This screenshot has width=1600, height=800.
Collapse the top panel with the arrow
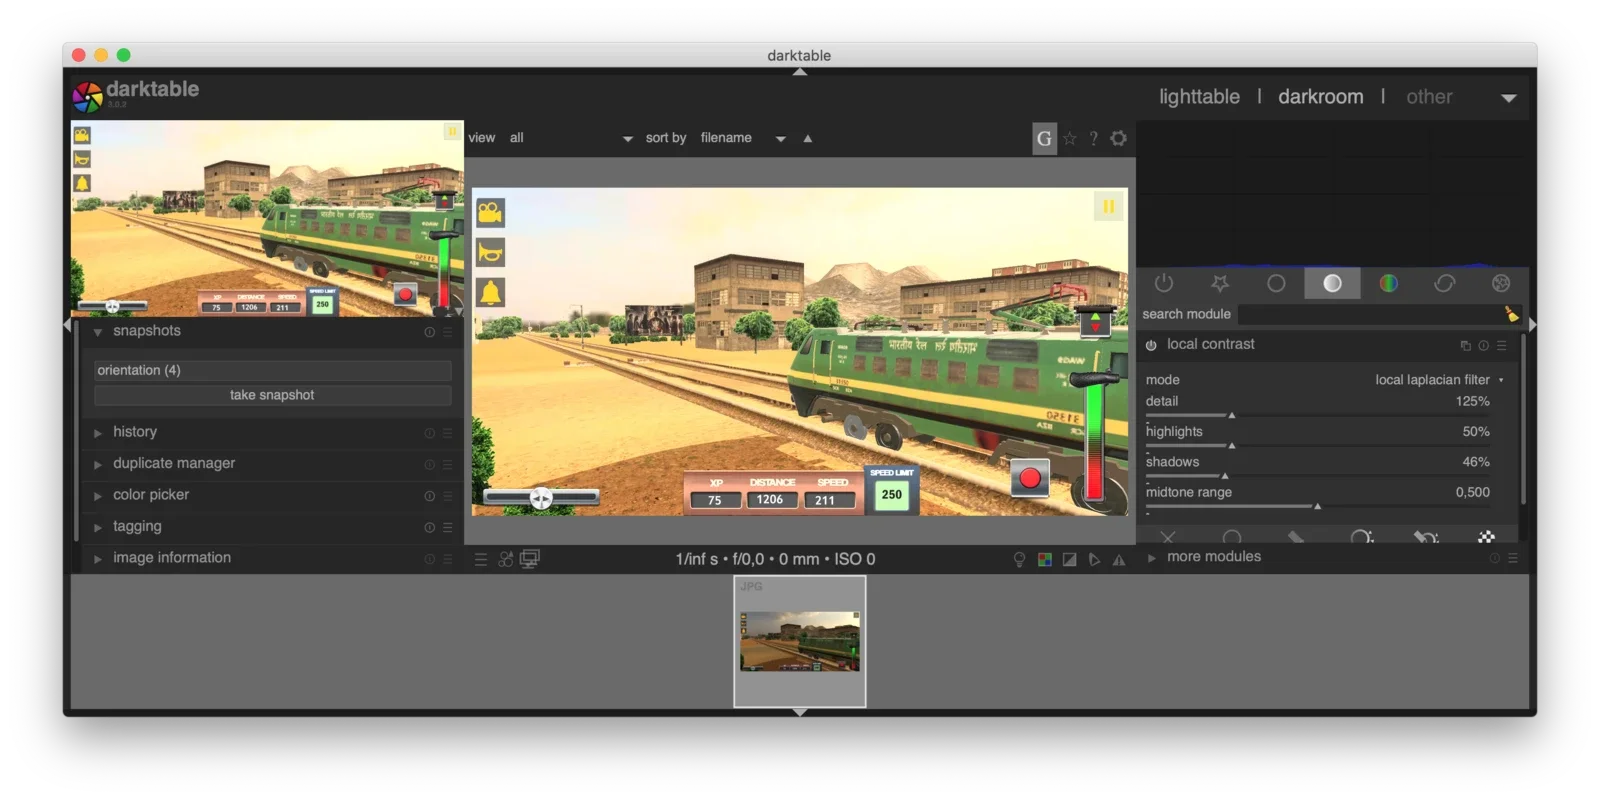click(x=800, y=72)
